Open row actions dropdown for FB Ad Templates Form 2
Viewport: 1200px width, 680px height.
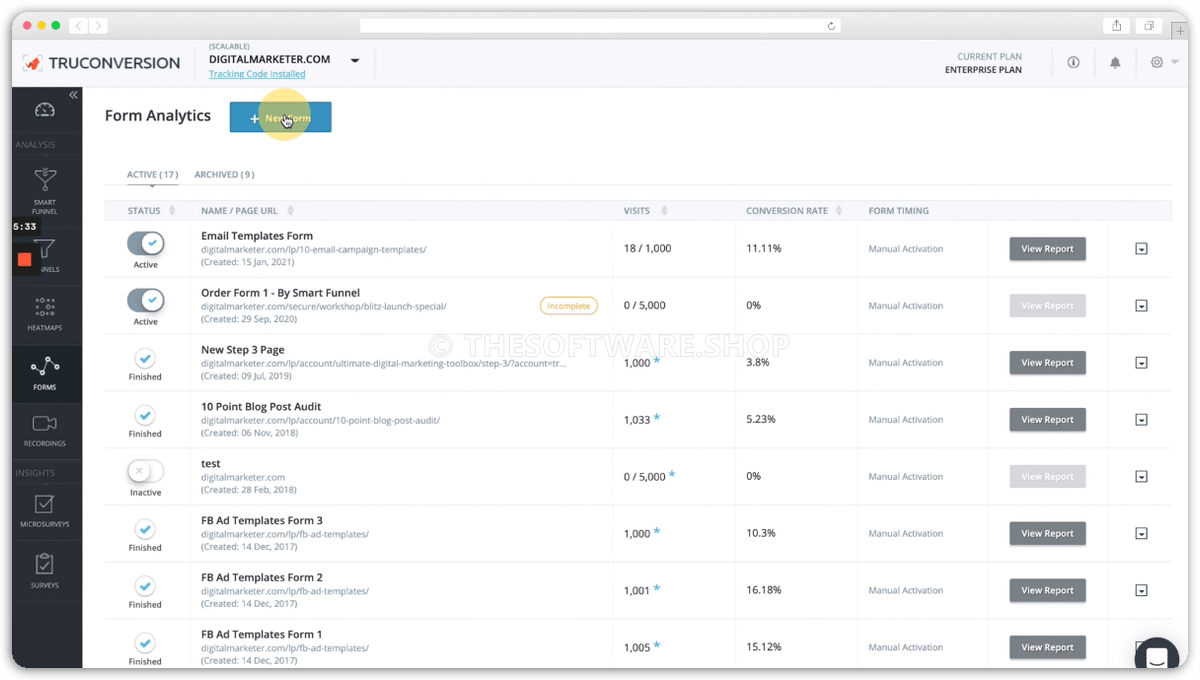pyautogui.click(x=1141, y=591)
